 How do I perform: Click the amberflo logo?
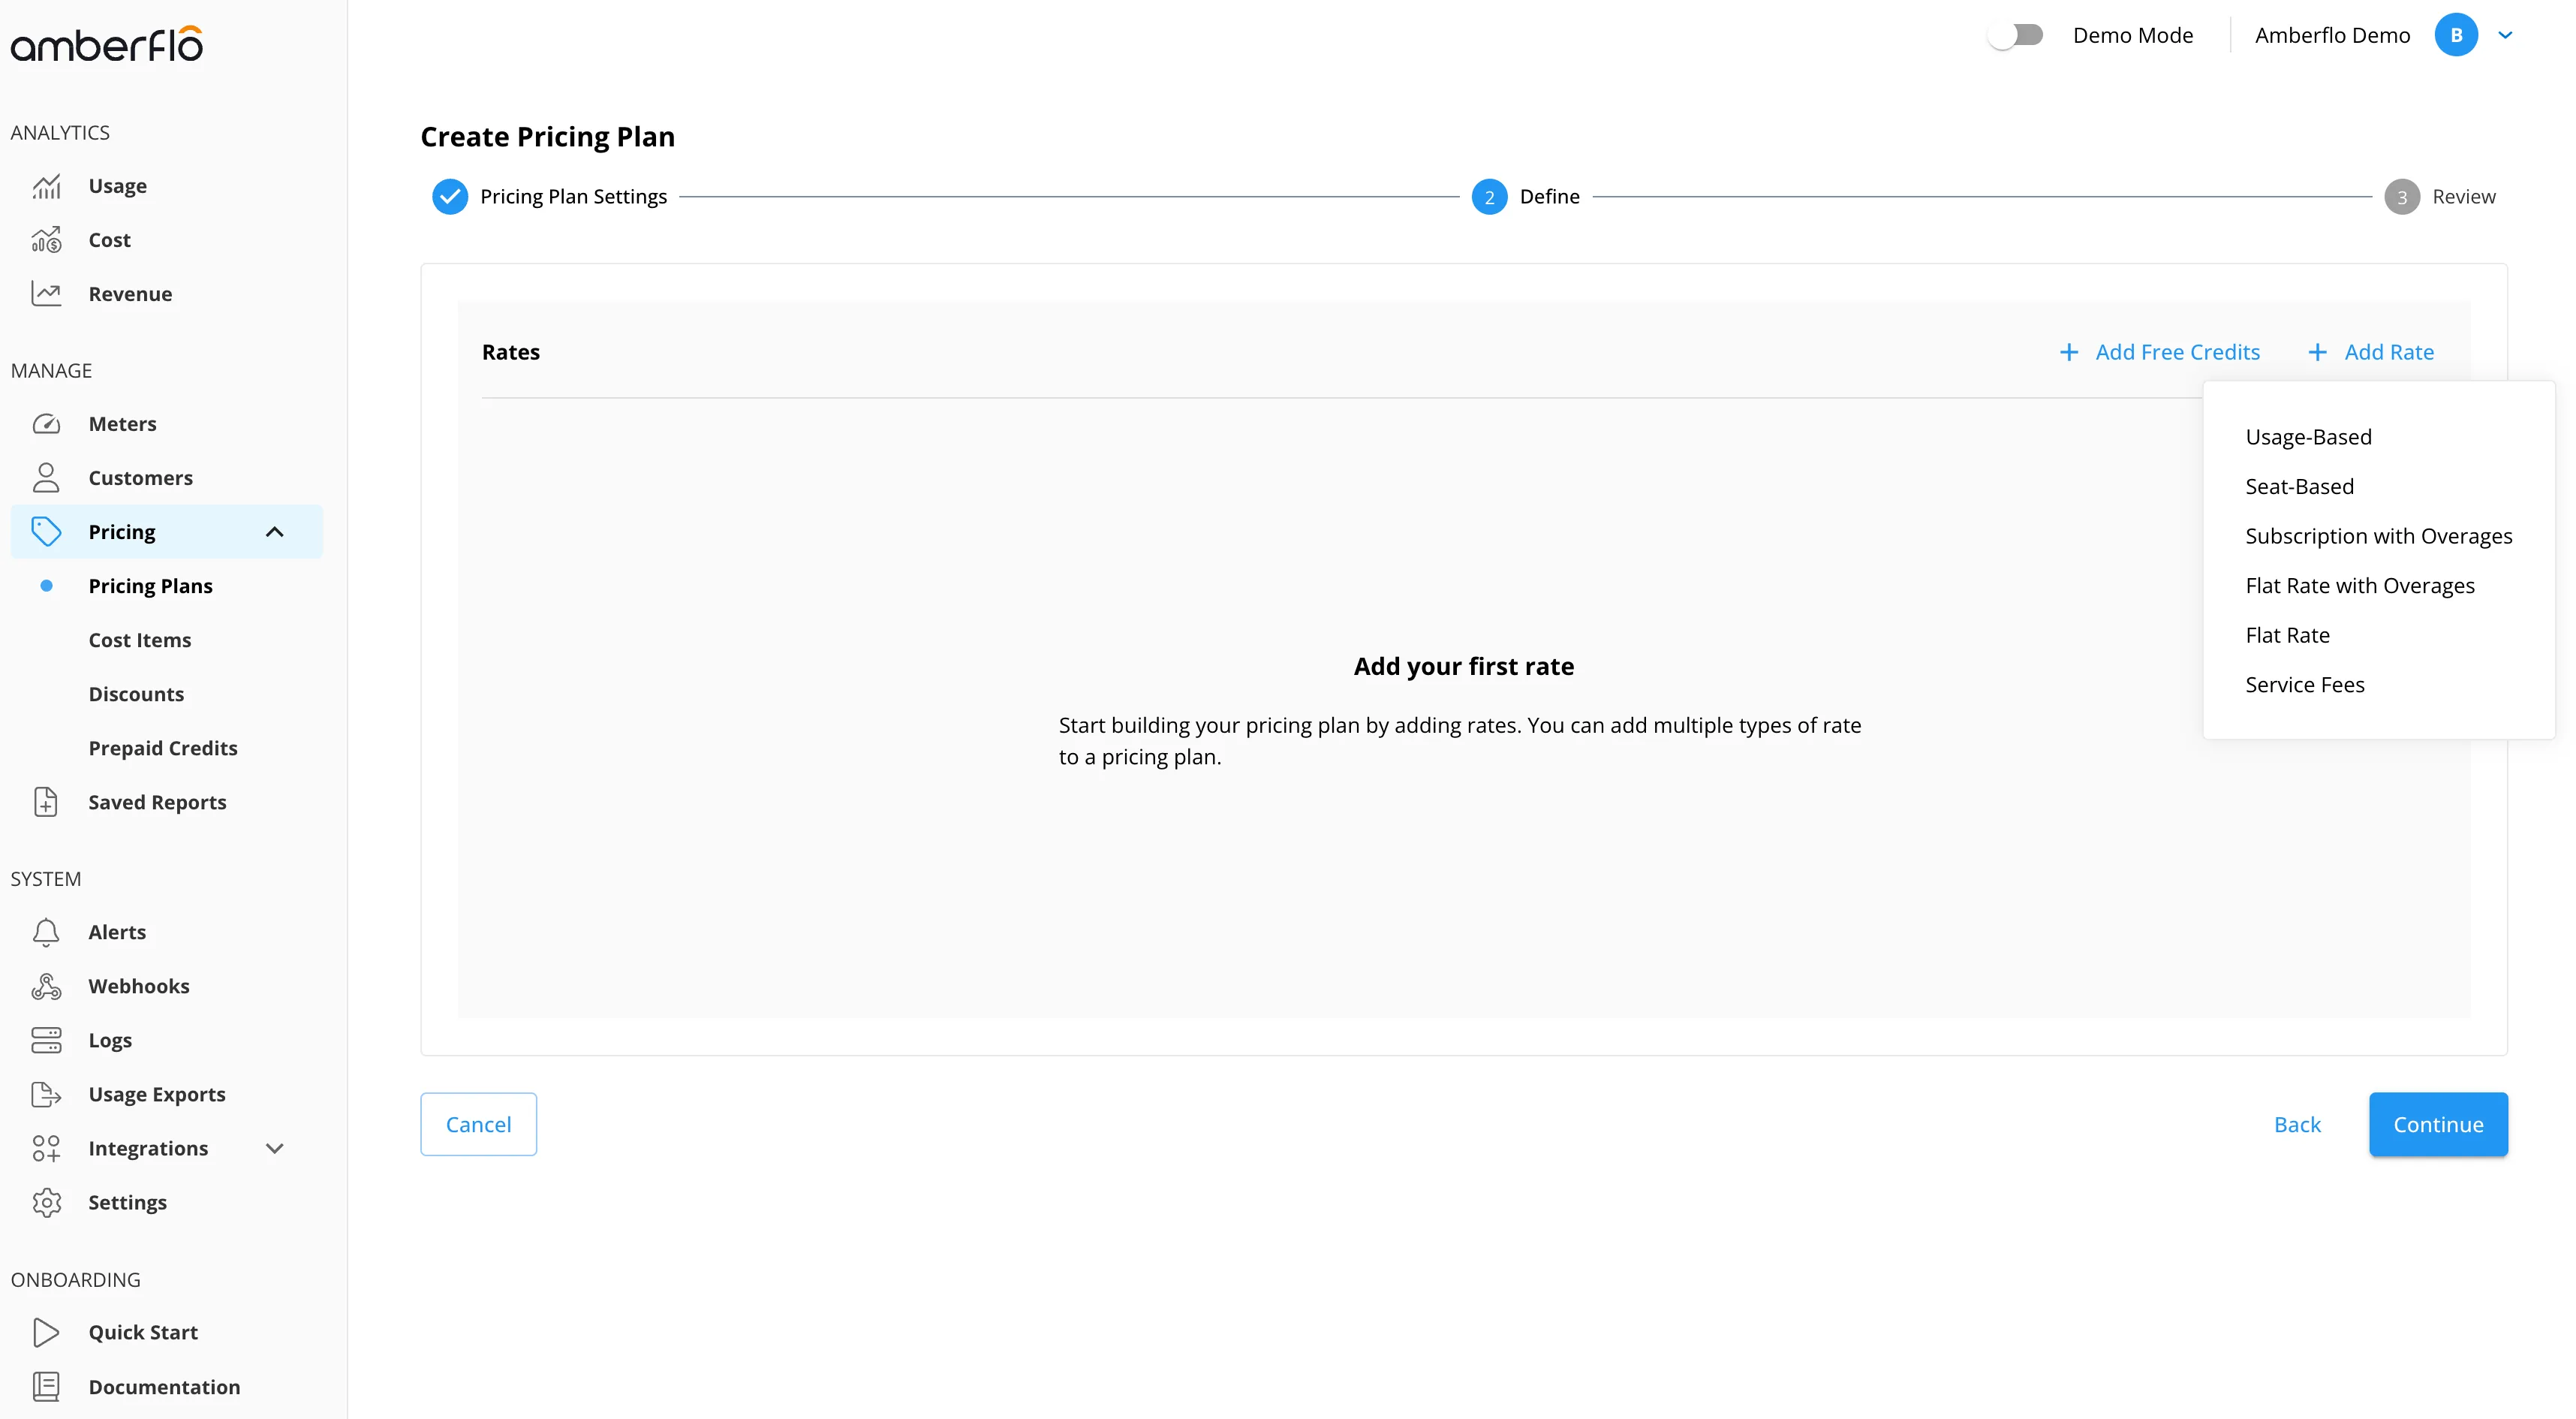107,44
